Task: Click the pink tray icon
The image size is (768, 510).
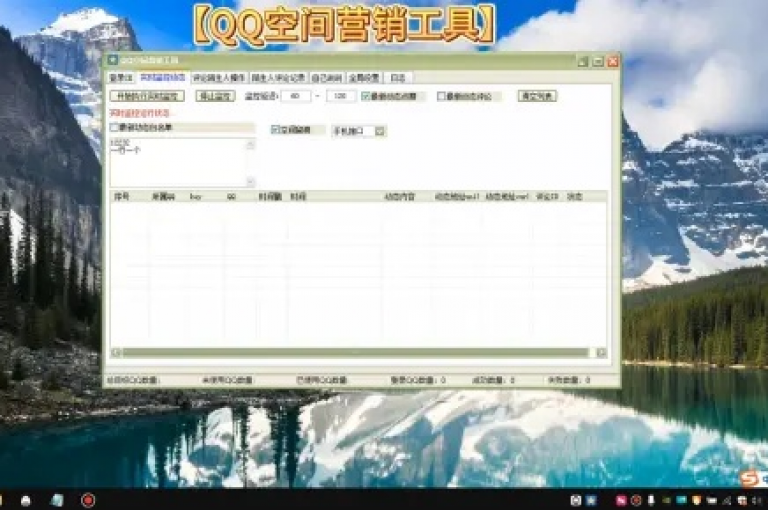Action: point(621,500)
